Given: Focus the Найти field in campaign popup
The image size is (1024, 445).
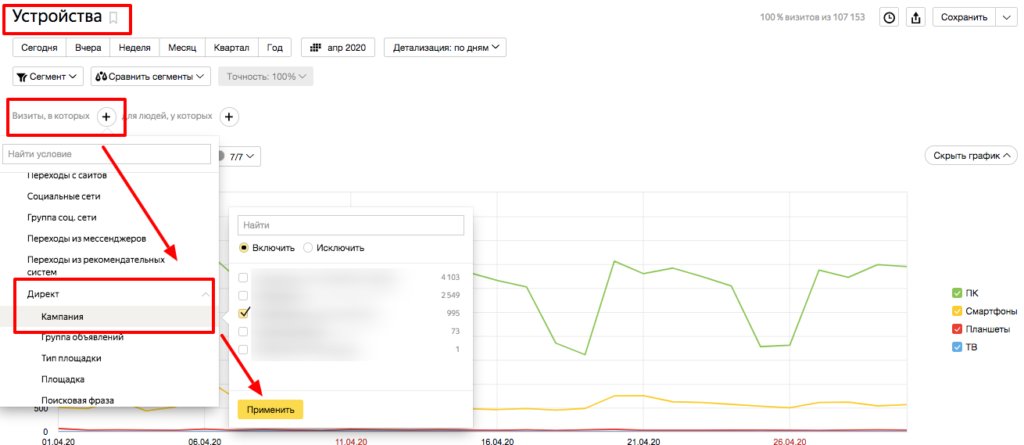Looking at the screenshot, I should coord(351,225).
